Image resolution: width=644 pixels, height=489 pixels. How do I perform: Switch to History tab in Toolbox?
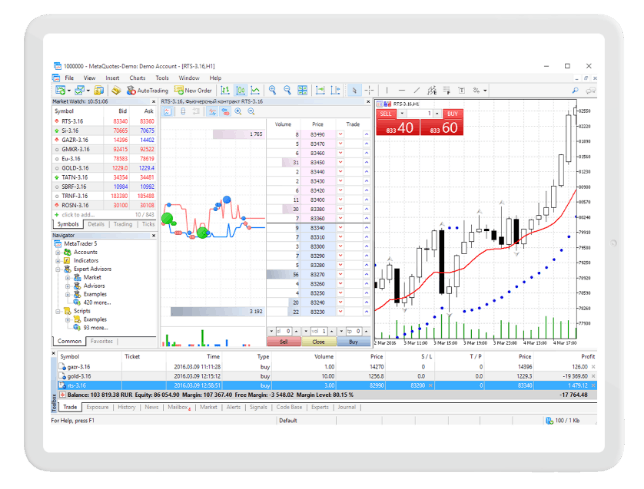[126, 407]
